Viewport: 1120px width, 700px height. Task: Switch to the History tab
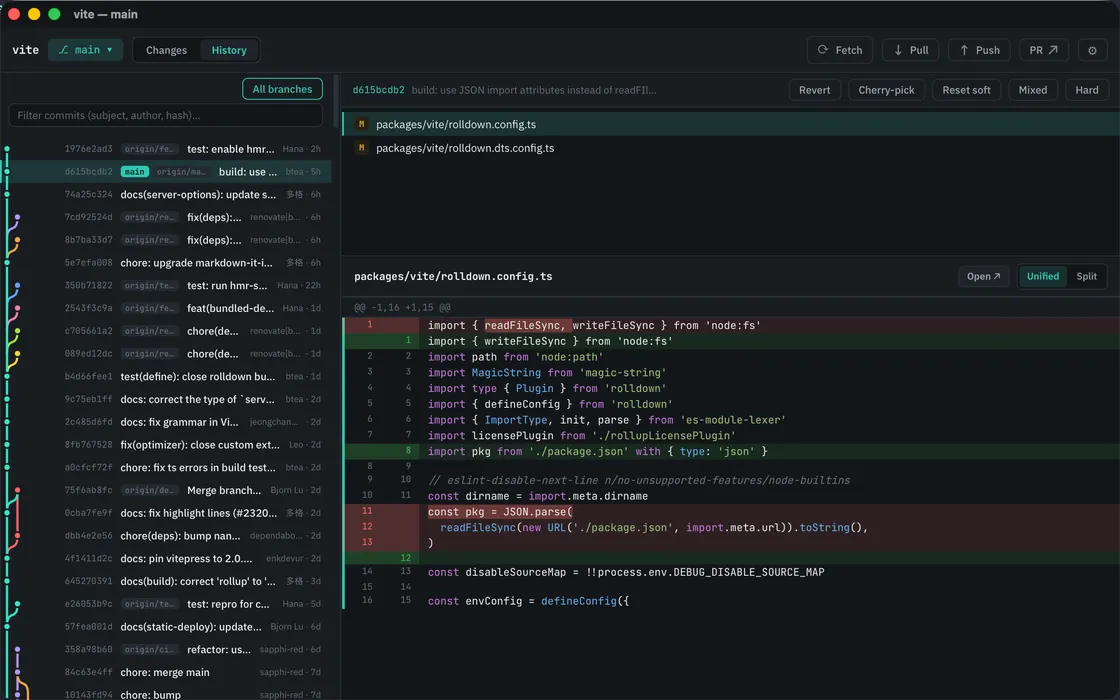[x=229, y=50]
